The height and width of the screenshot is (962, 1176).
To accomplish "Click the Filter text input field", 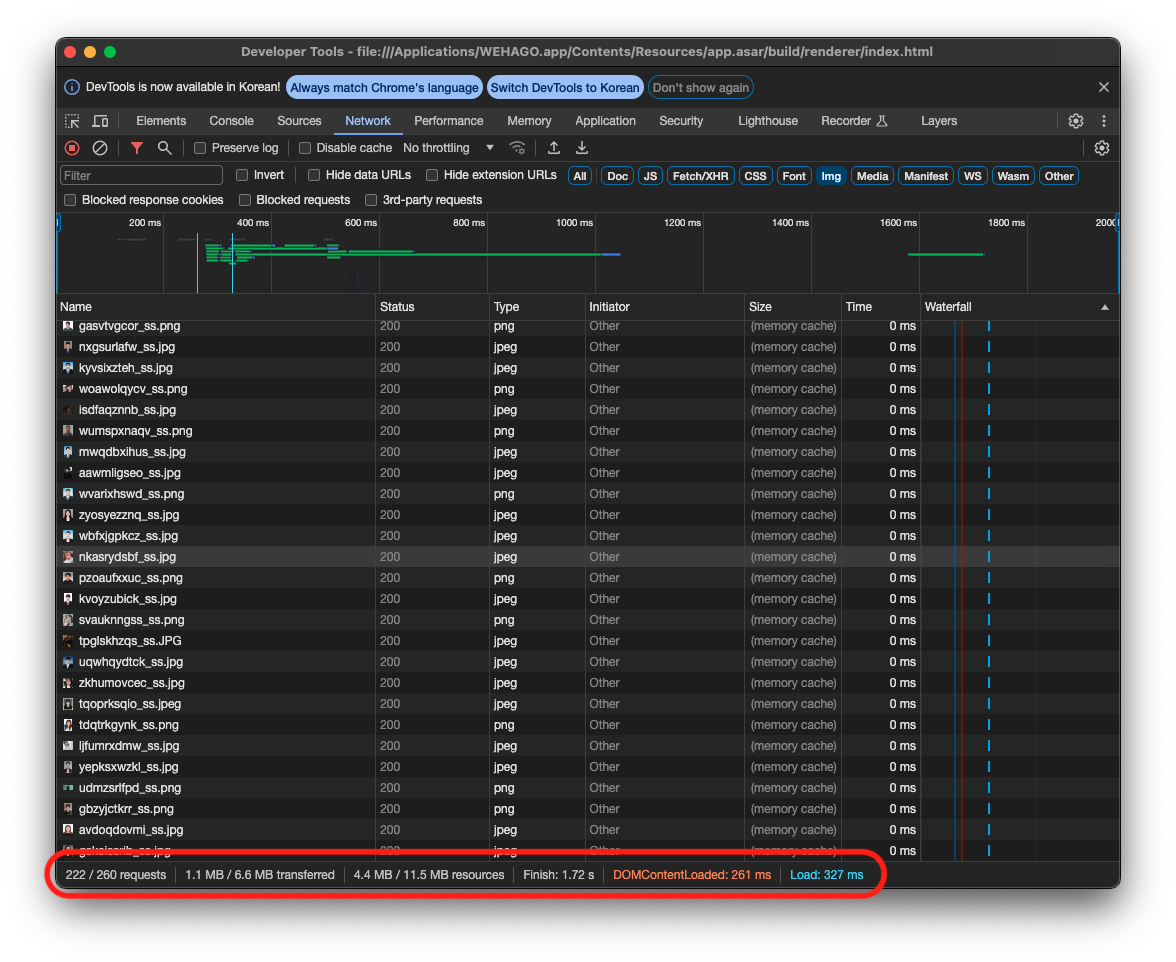I will click(142, 176).
